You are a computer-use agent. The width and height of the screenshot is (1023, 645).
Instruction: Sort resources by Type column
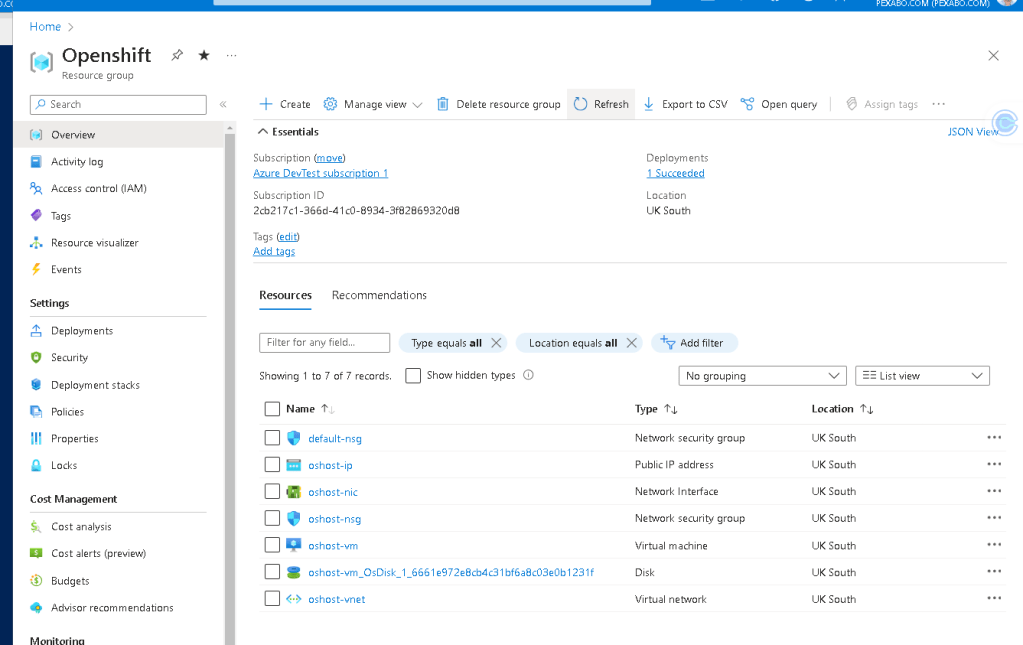click(x=656, y=409)
